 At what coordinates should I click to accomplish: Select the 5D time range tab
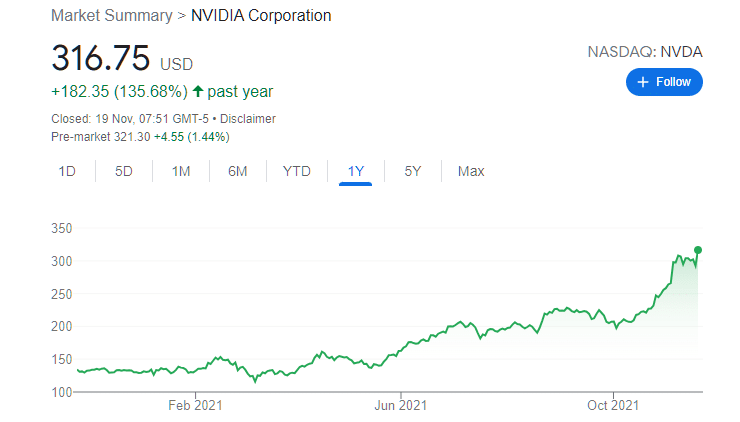click(x=124, y=171)
